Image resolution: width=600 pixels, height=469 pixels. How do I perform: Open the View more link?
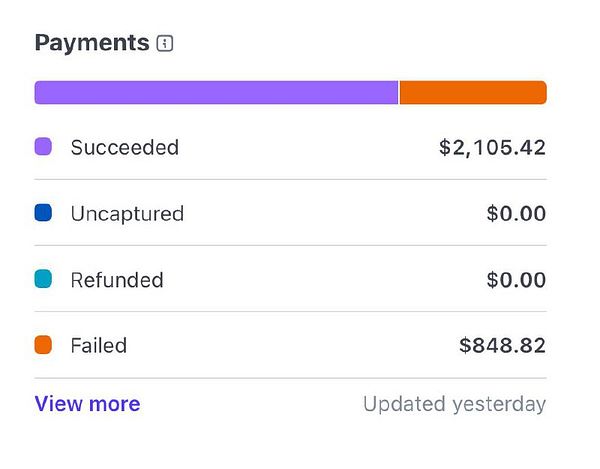[87, 404]
